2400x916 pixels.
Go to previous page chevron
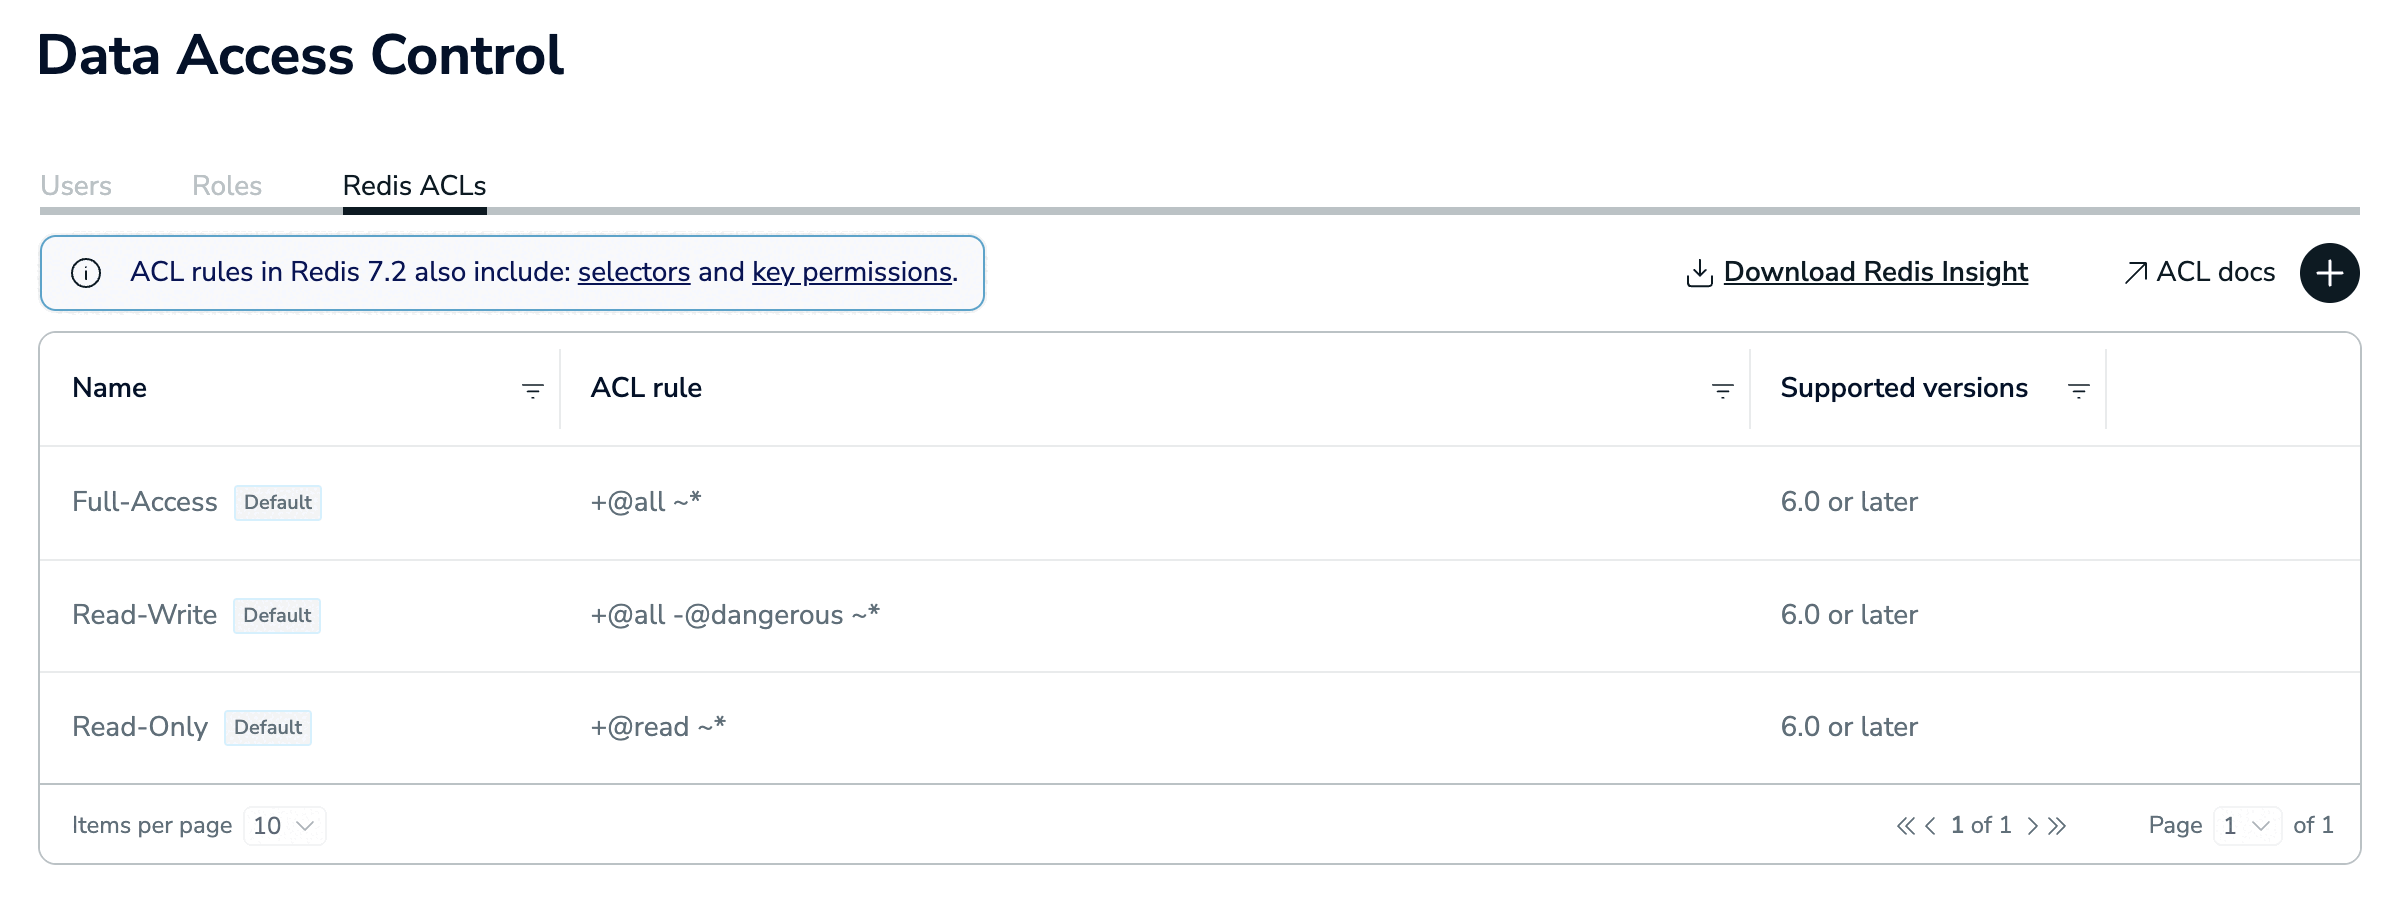pyautogui.click(x=1930, y=826)
